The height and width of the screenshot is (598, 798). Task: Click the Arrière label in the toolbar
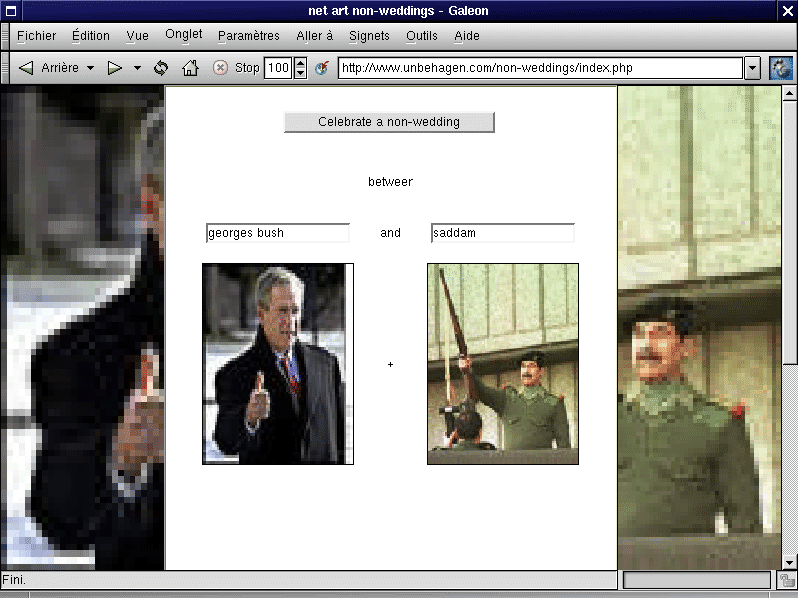click(60, 68)
